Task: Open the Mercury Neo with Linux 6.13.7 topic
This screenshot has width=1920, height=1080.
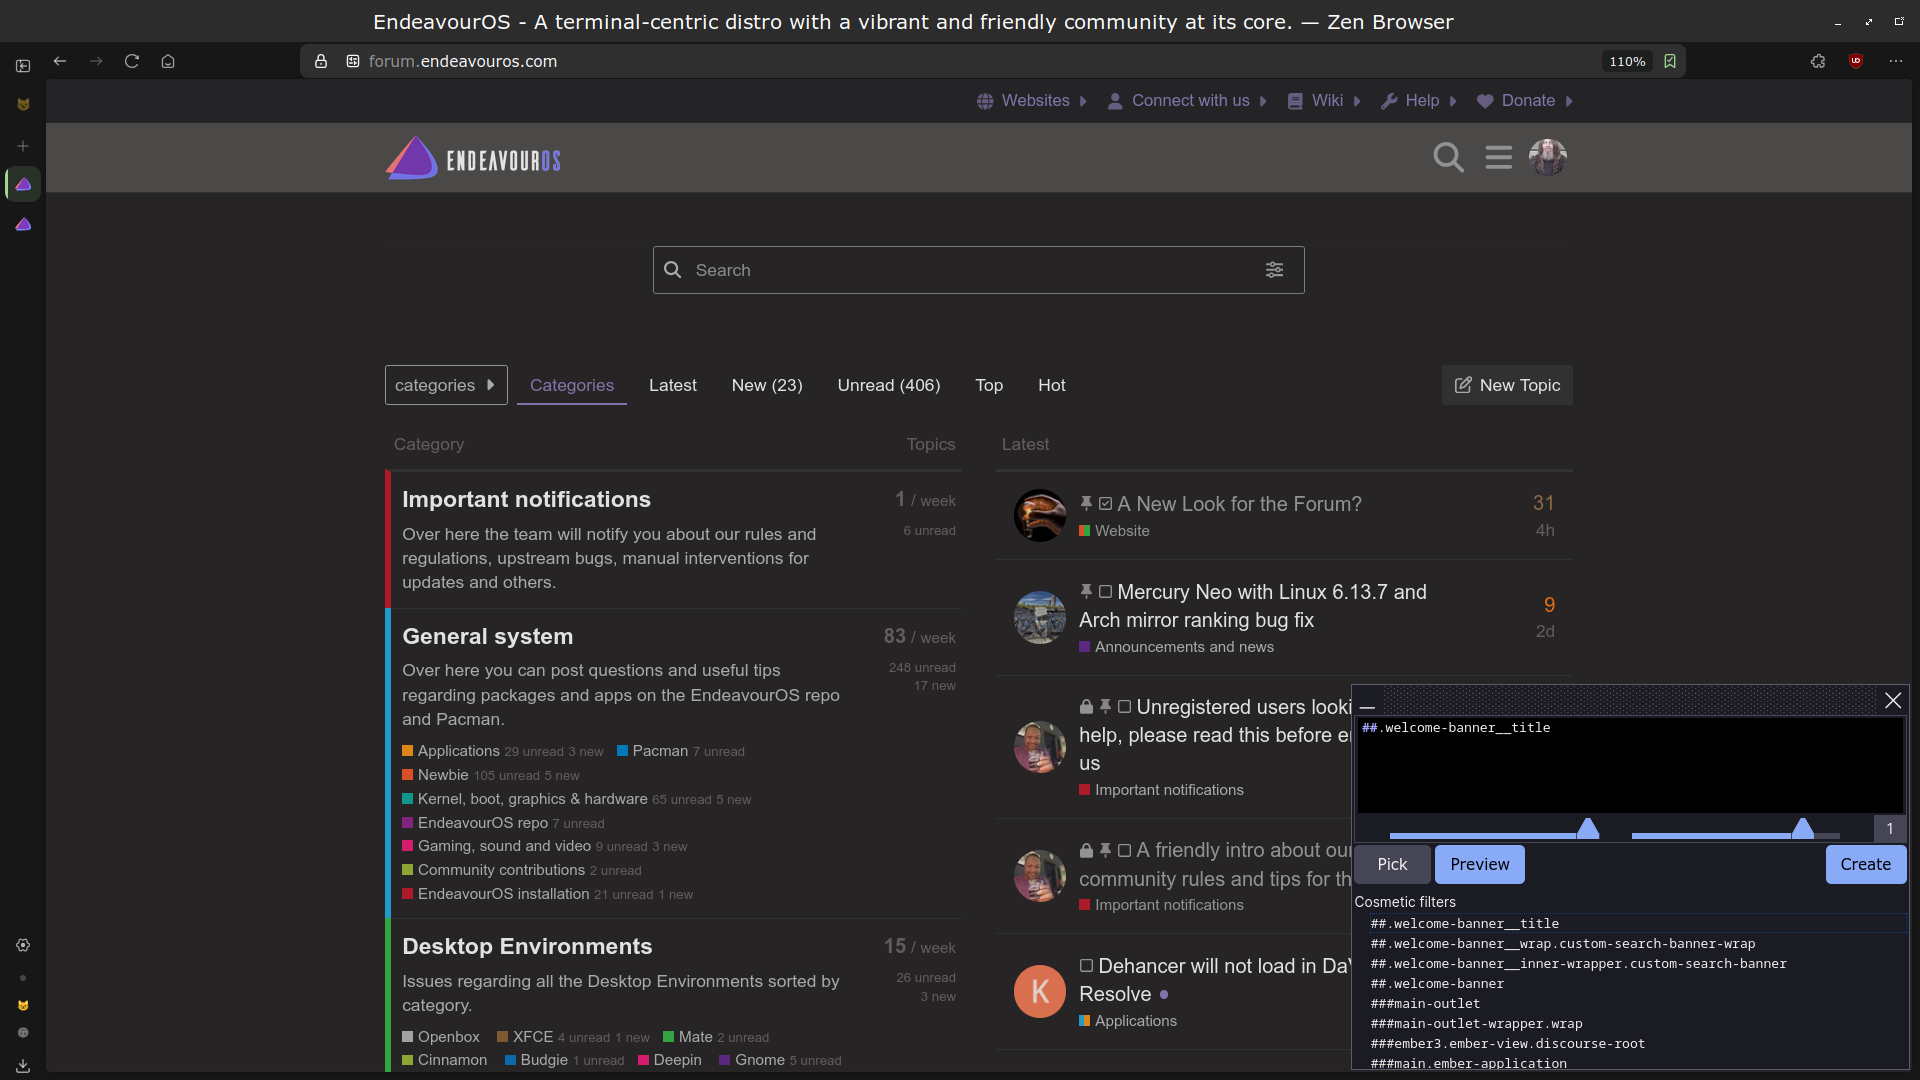Action: click(x=1253, y=606)
